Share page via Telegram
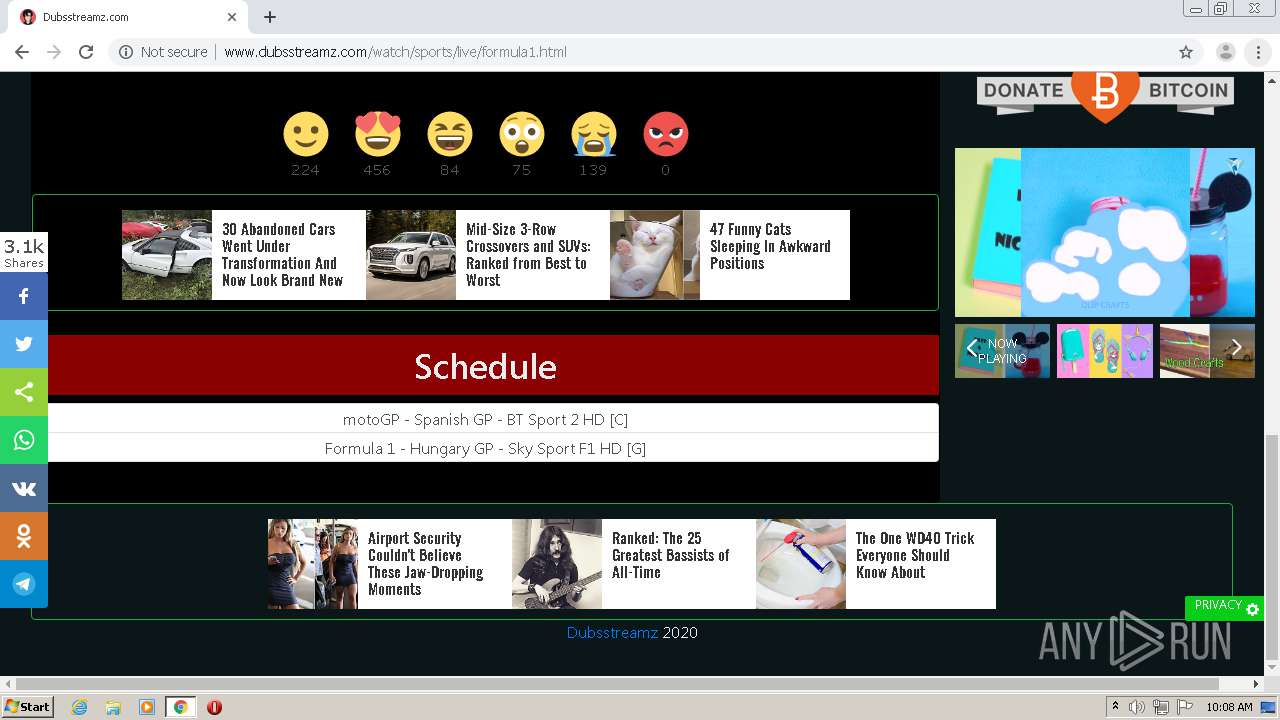This screenshot has height=720, width=1280. pyautogui.click(x=24, y=584)
